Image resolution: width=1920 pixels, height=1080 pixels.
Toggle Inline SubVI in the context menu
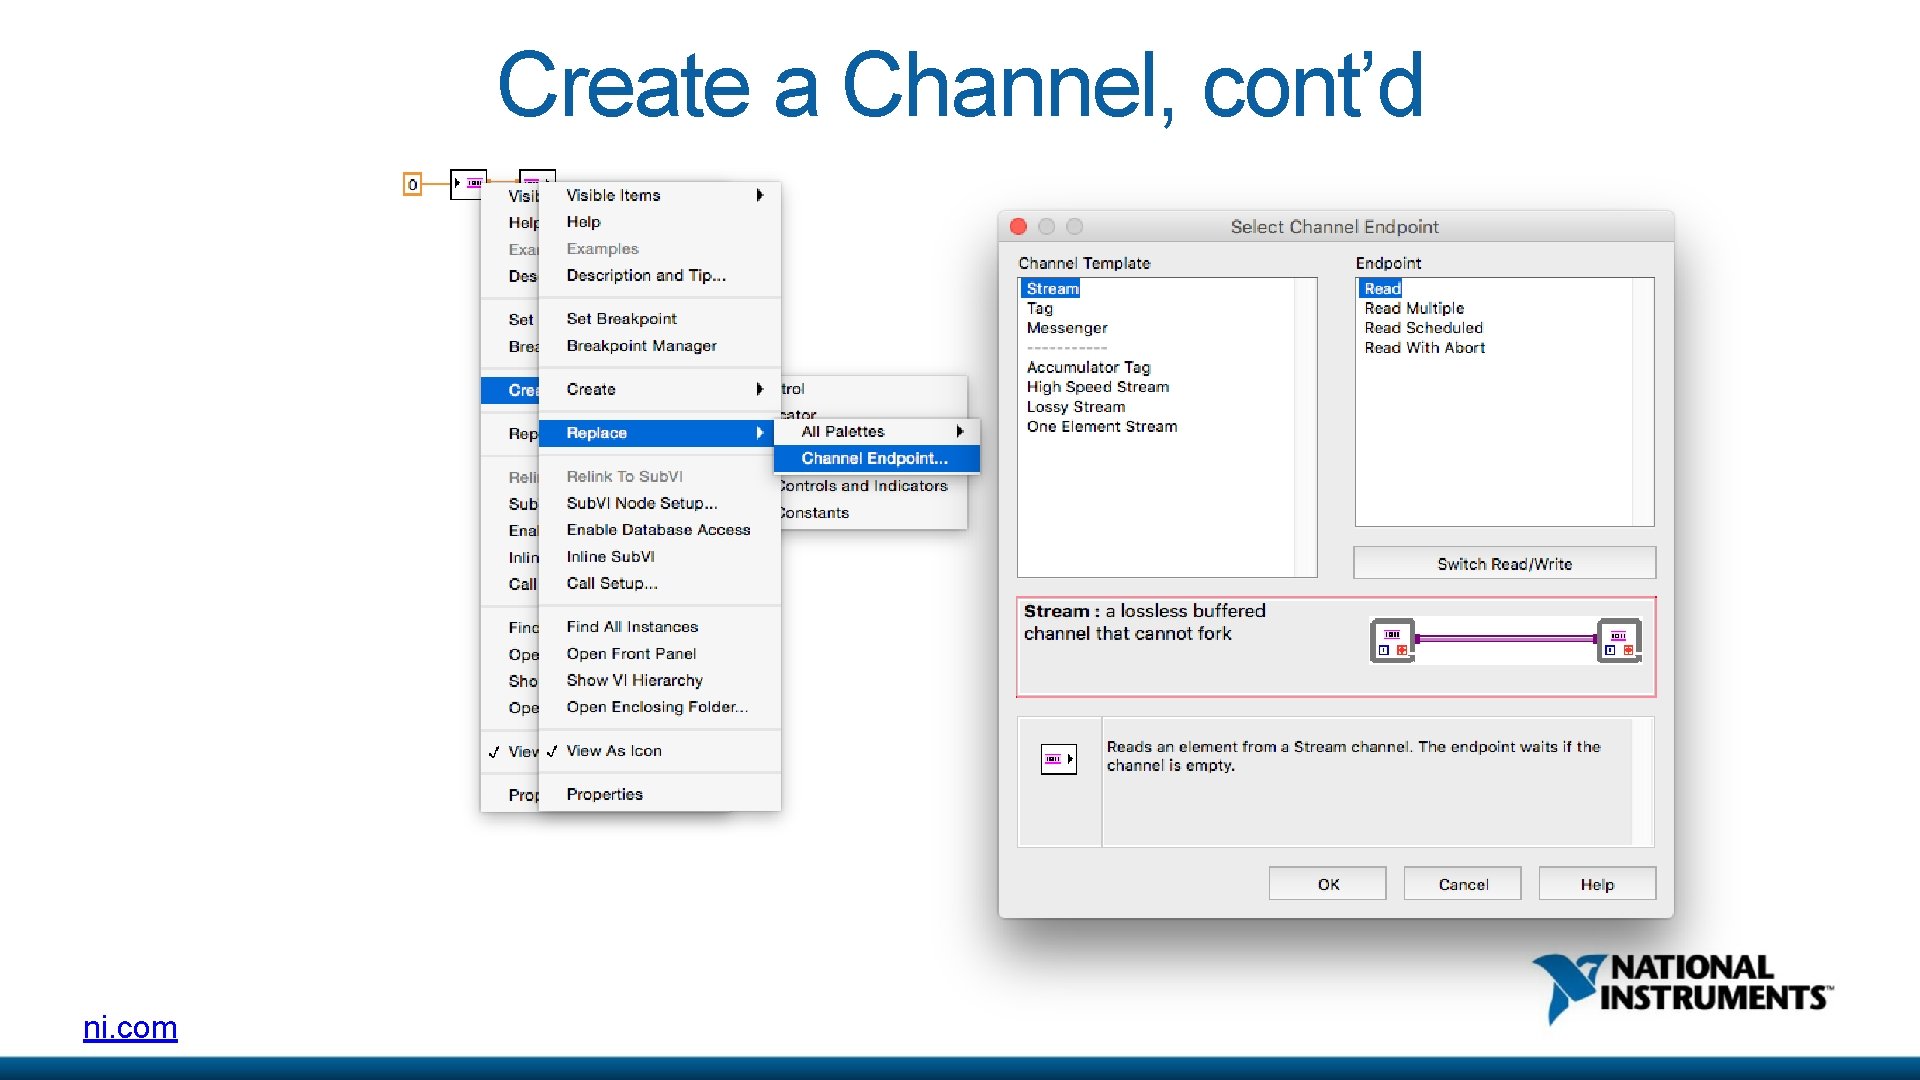[x=610, y=557]
